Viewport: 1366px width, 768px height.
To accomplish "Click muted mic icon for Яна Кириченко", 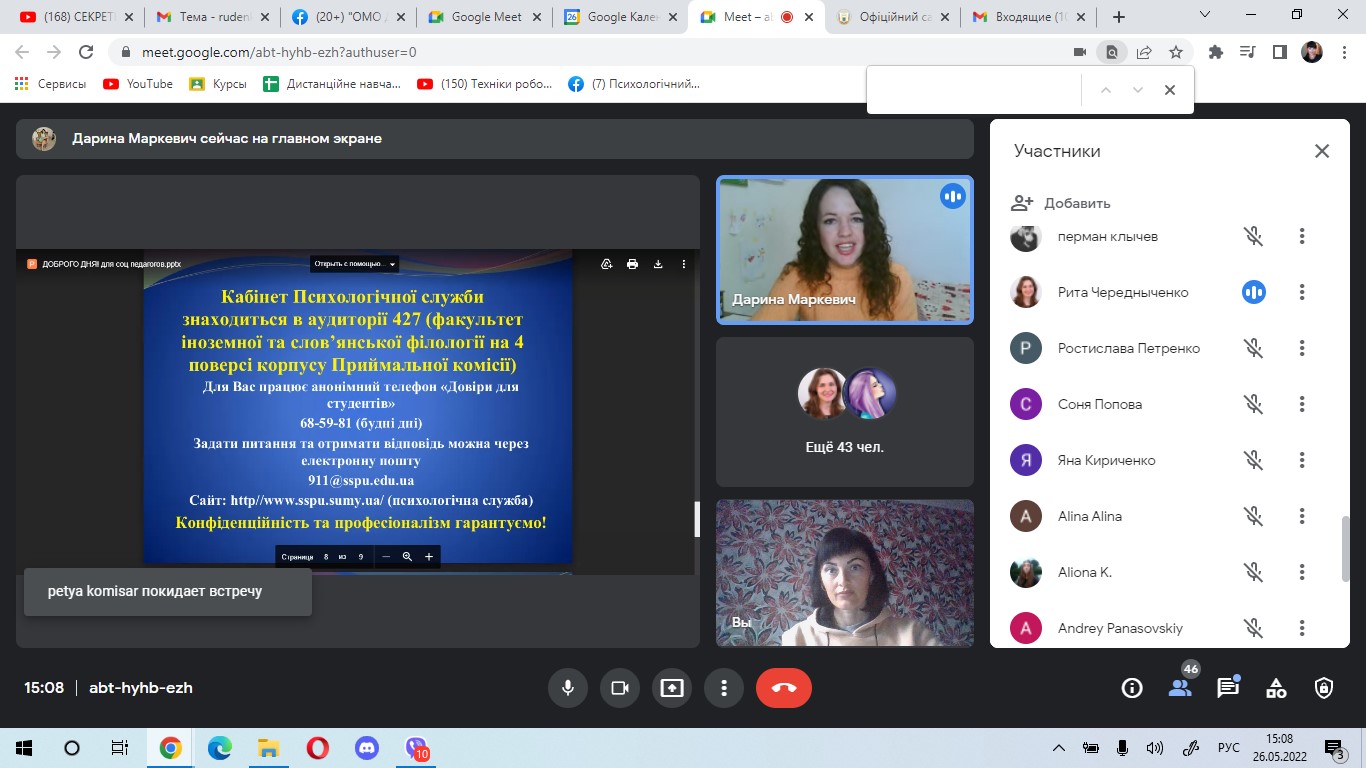I will point(1254,460).
